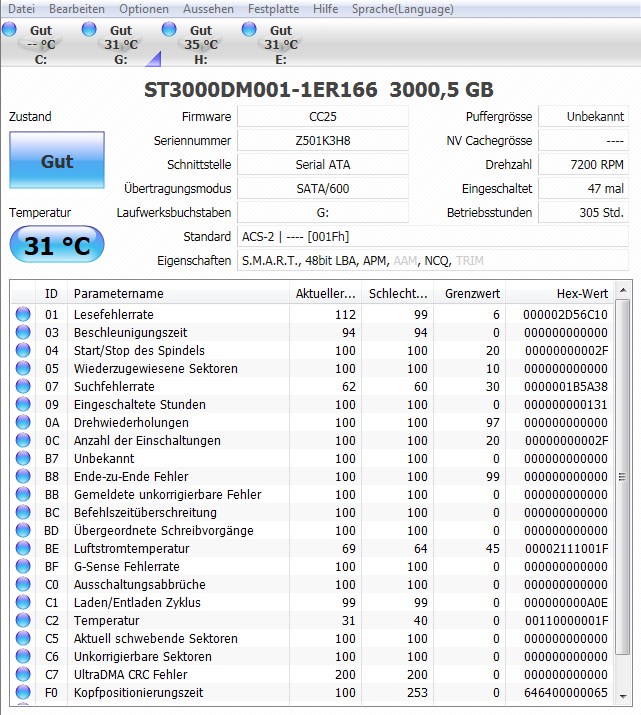This screenshot has width=641, height=715.
Task: Click the Parametername column header
Action: (x=178, y=293)
